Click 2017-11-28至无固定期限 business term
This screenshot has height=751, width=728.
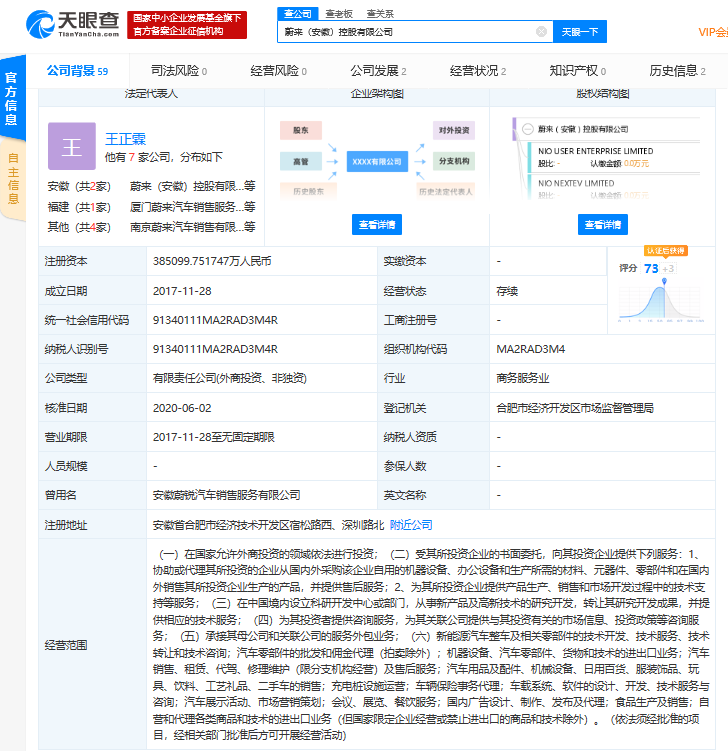click(214, 437)
